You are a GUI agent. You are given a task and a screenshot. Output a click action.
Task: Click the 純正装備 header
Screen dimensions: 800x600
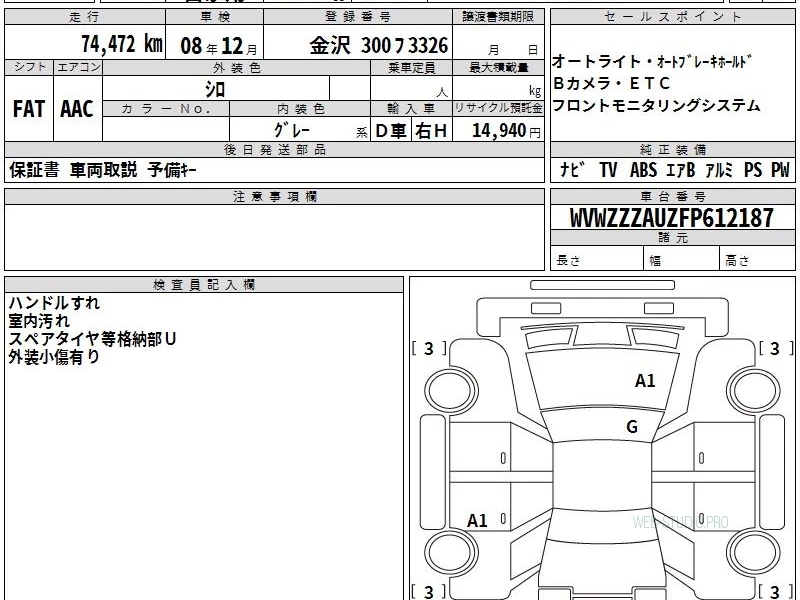[x=673, y=150]
